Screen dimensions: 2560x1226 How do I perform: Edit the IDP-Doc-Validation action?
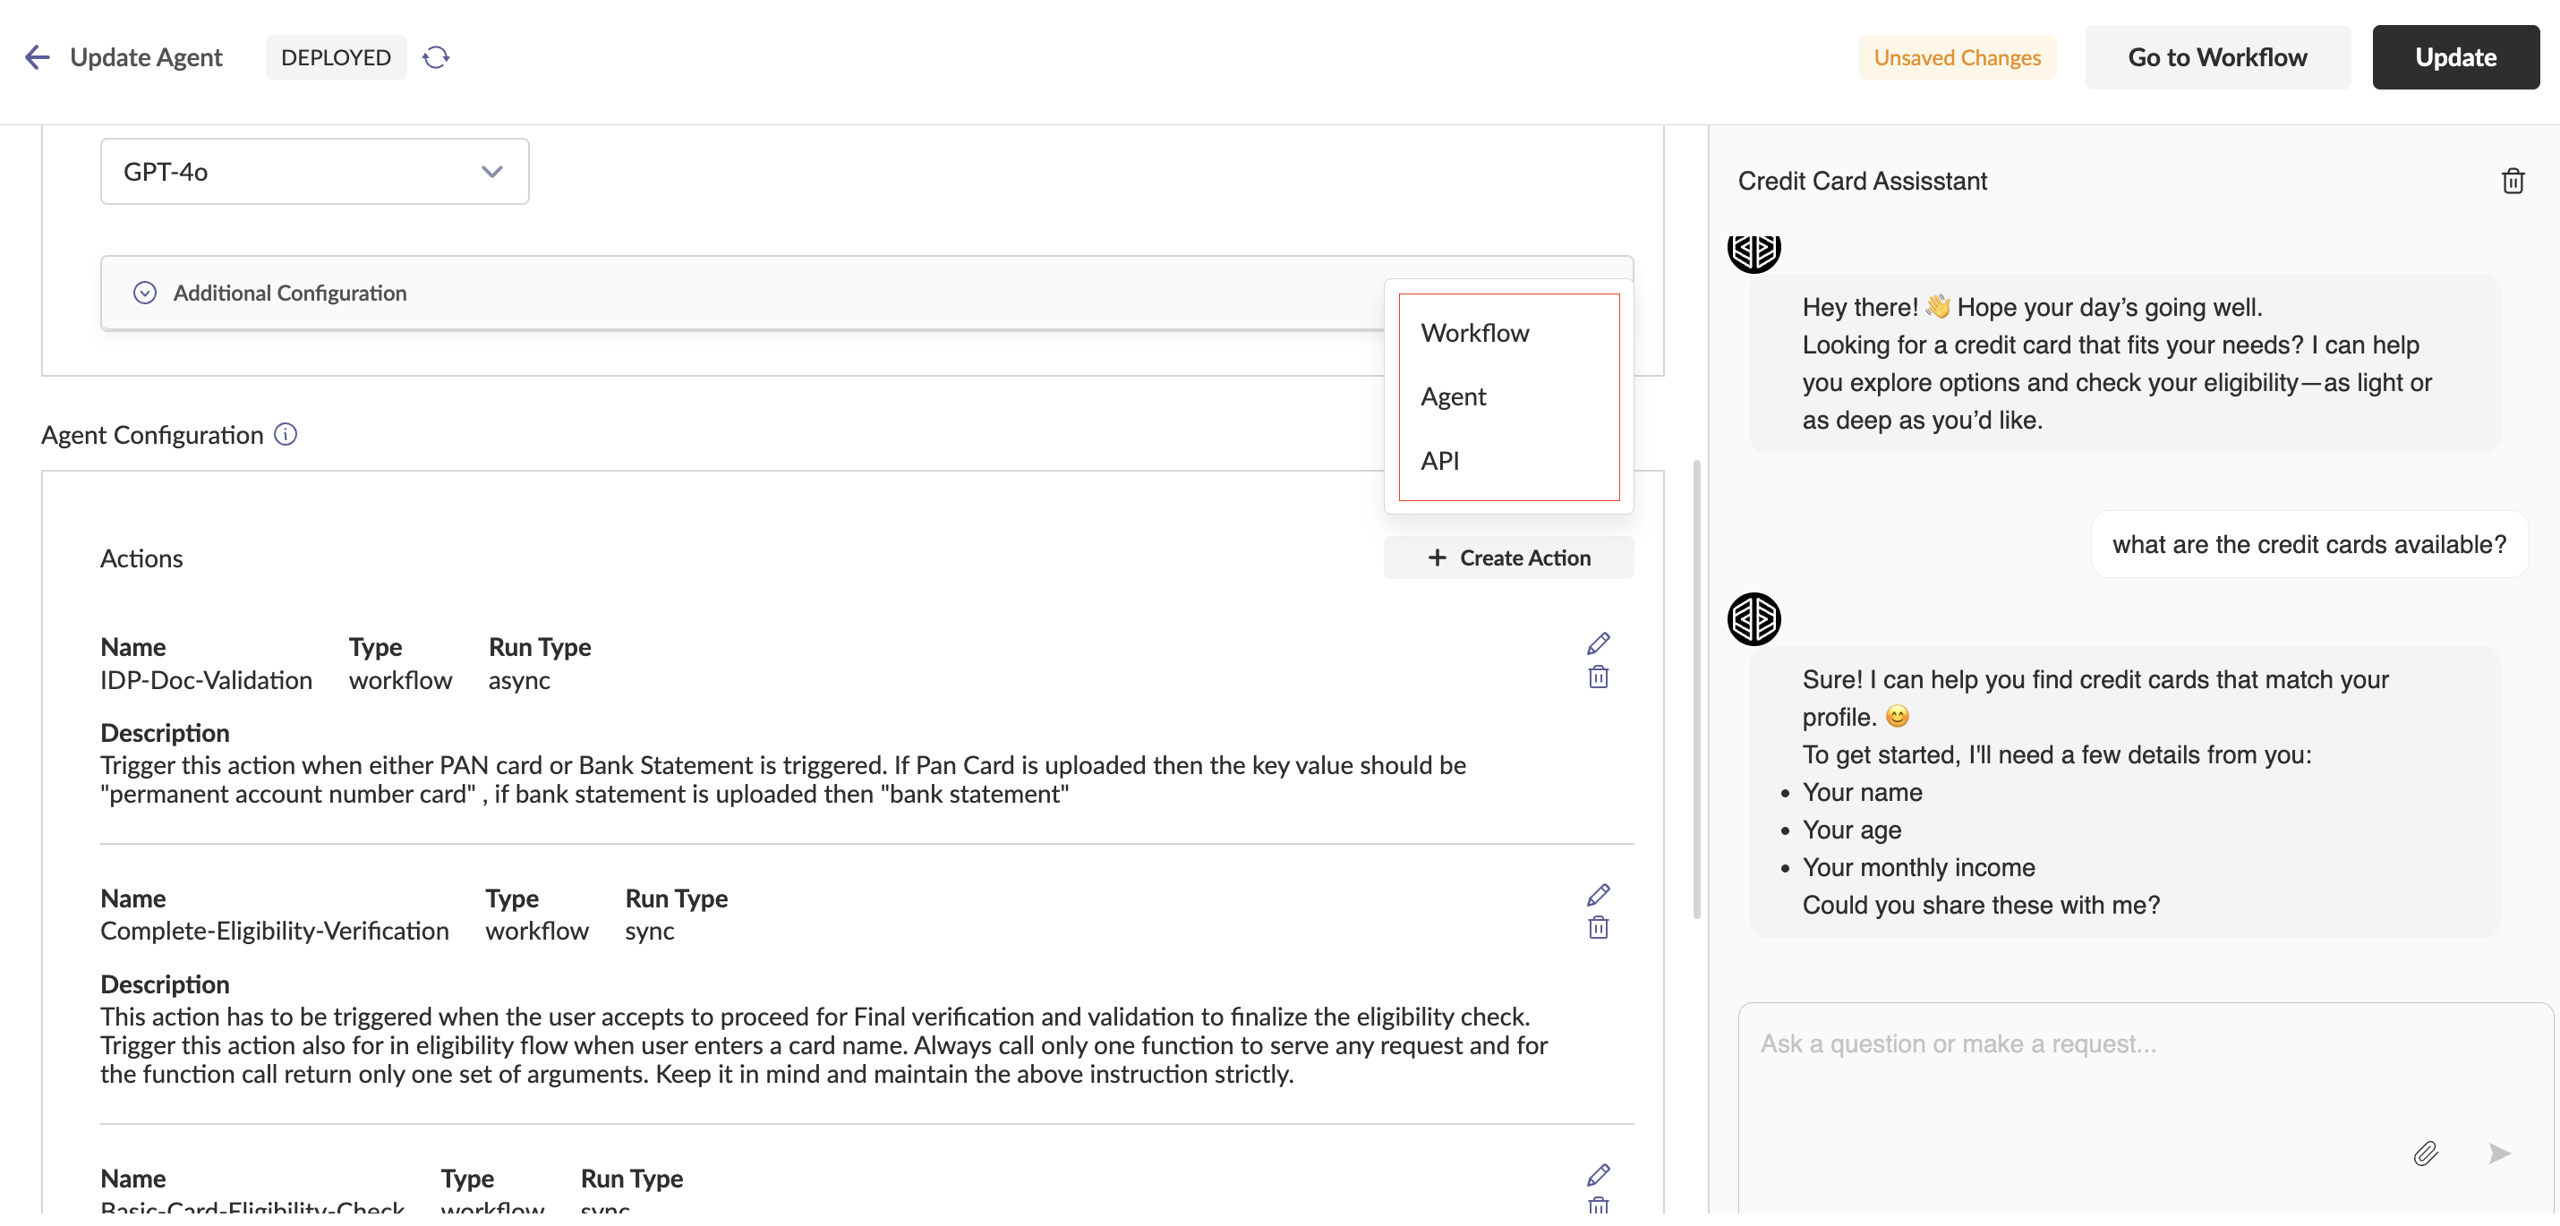click(1598, 643)
